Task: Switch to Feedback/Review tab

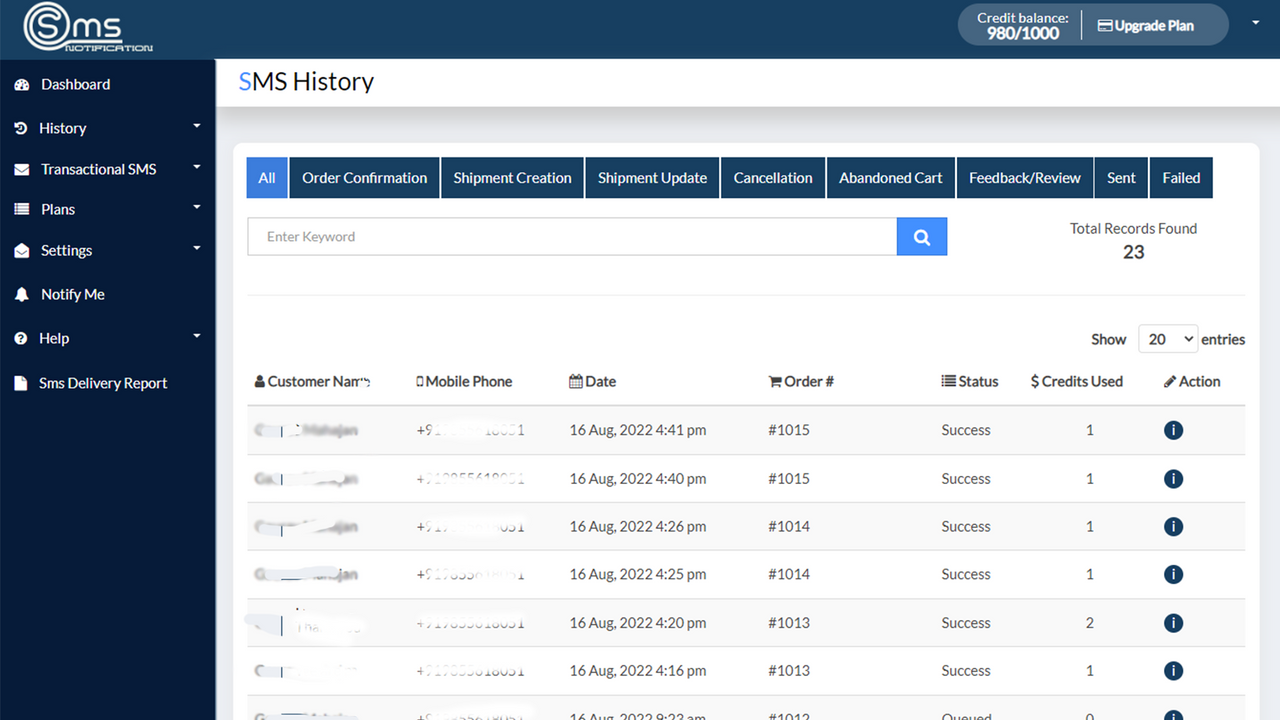Action: point(1025,178)
